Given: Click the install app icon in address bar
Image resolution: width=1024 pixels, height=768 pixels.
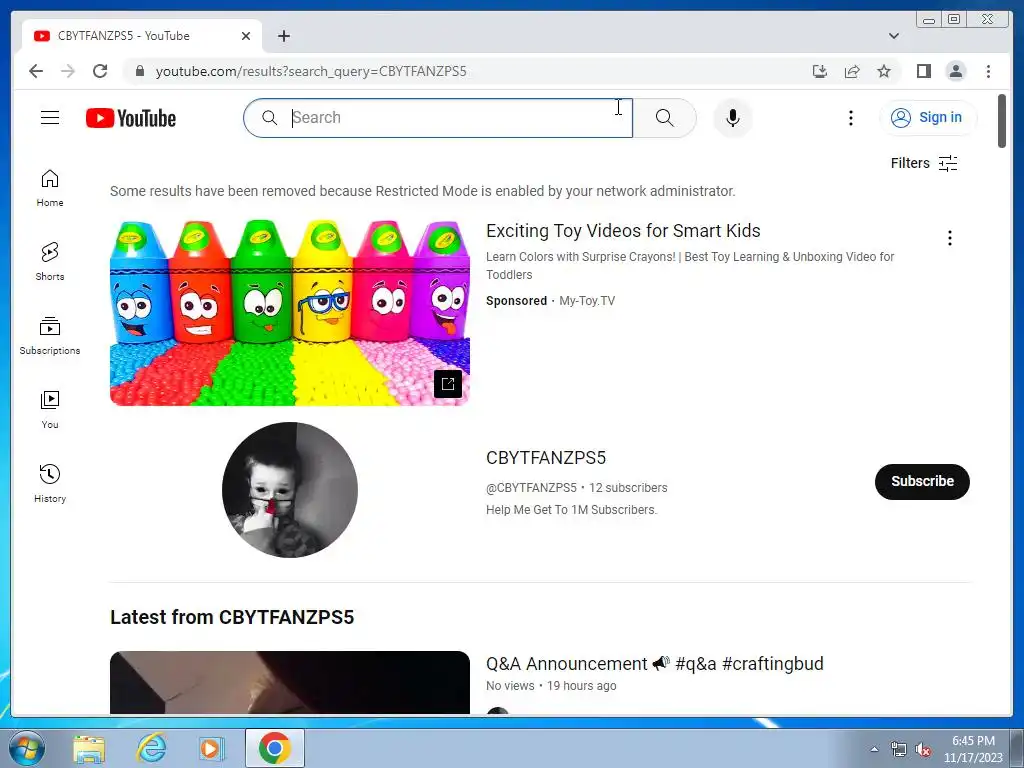Looking at the screenshot, I should 820,71.
